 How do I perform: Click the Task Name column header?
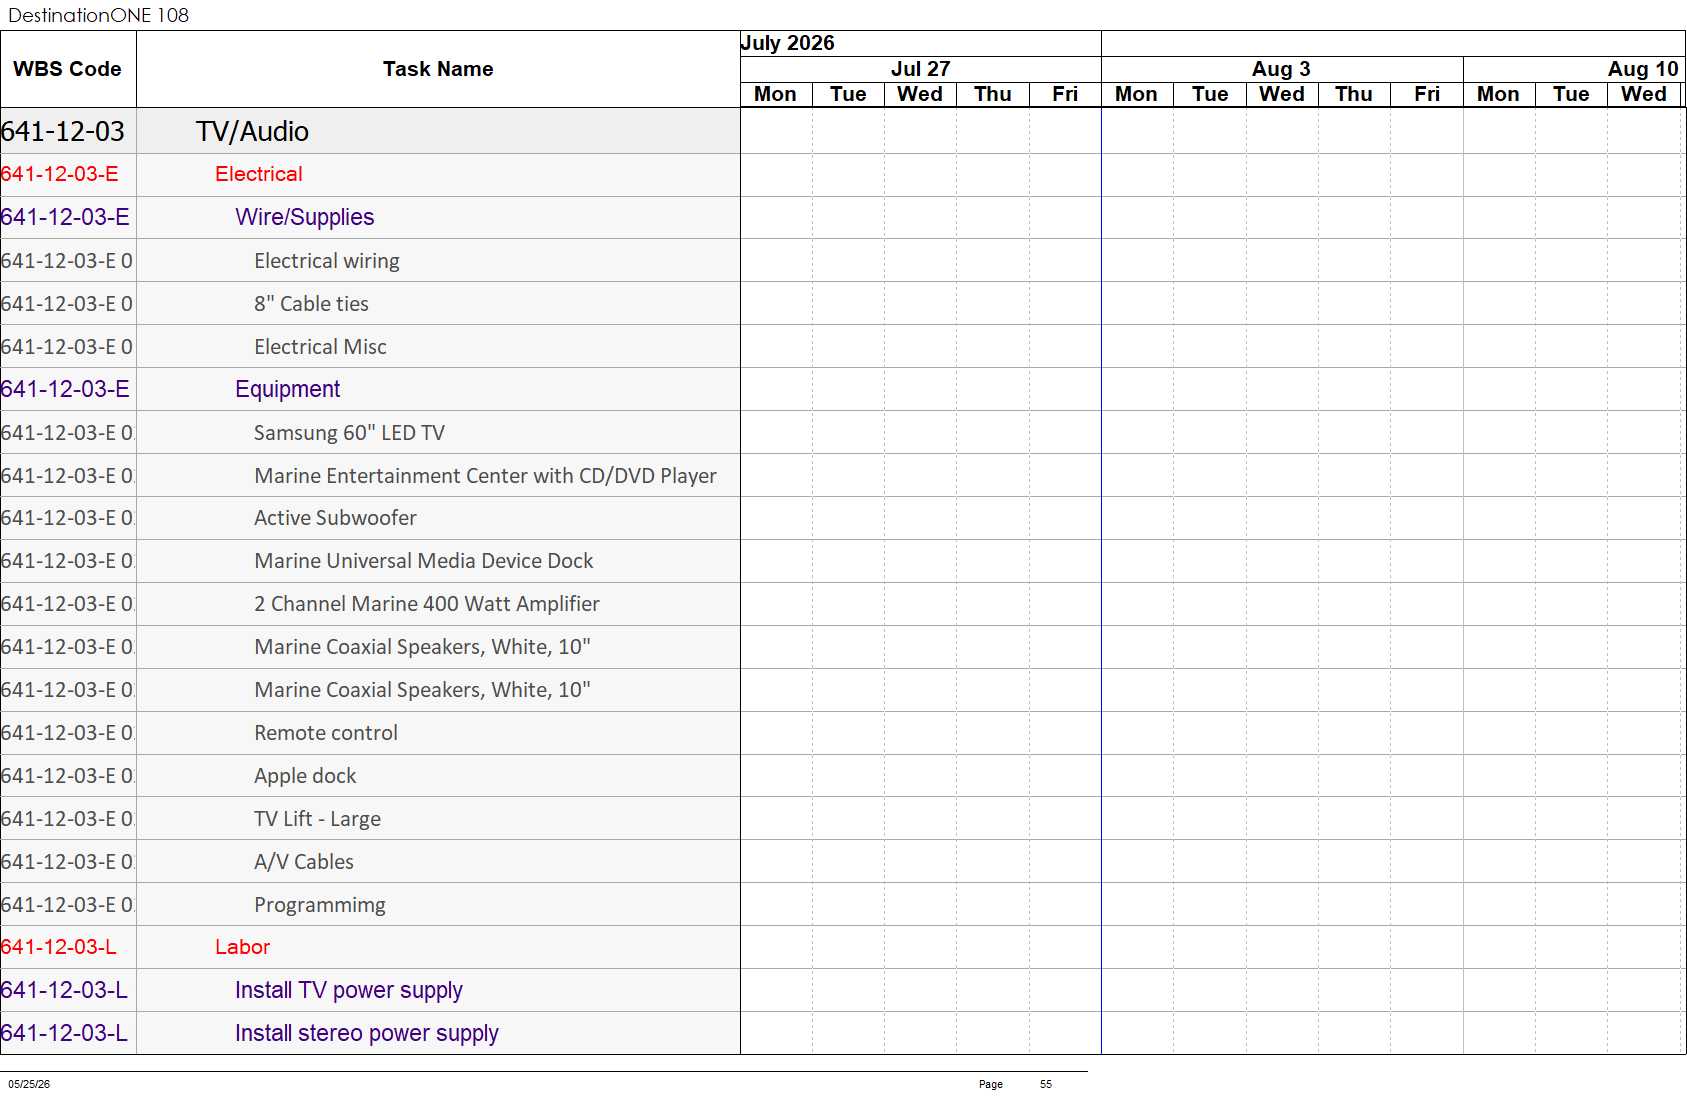(438, 69)
